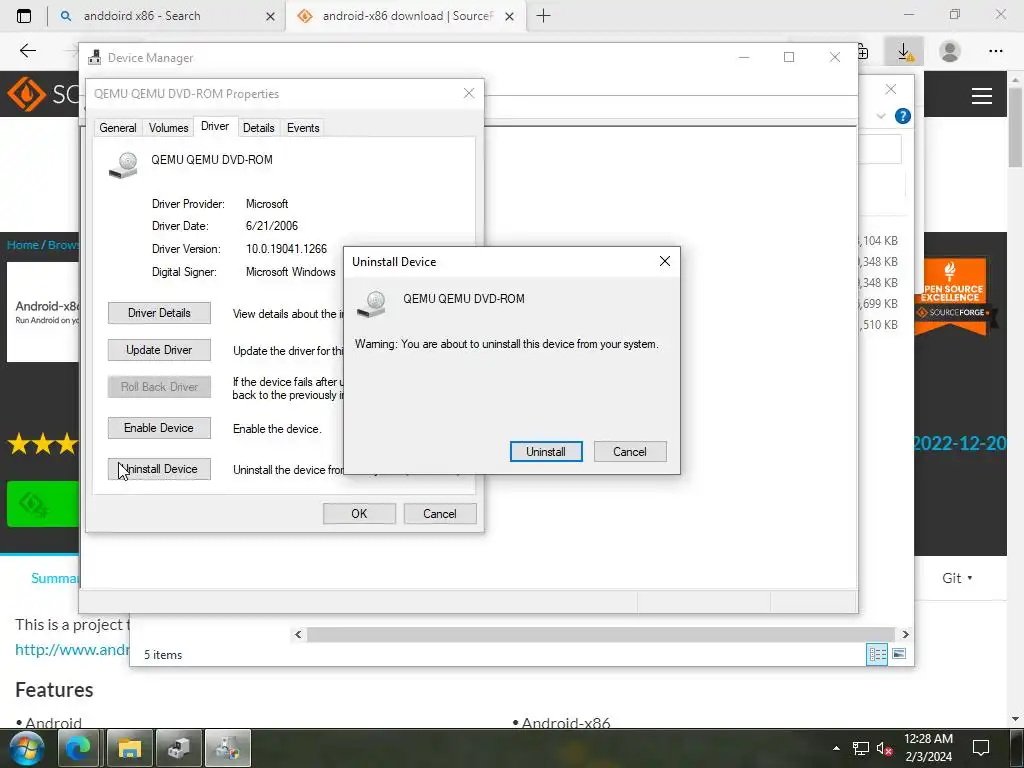Maximize the Device Manager window

789,57
